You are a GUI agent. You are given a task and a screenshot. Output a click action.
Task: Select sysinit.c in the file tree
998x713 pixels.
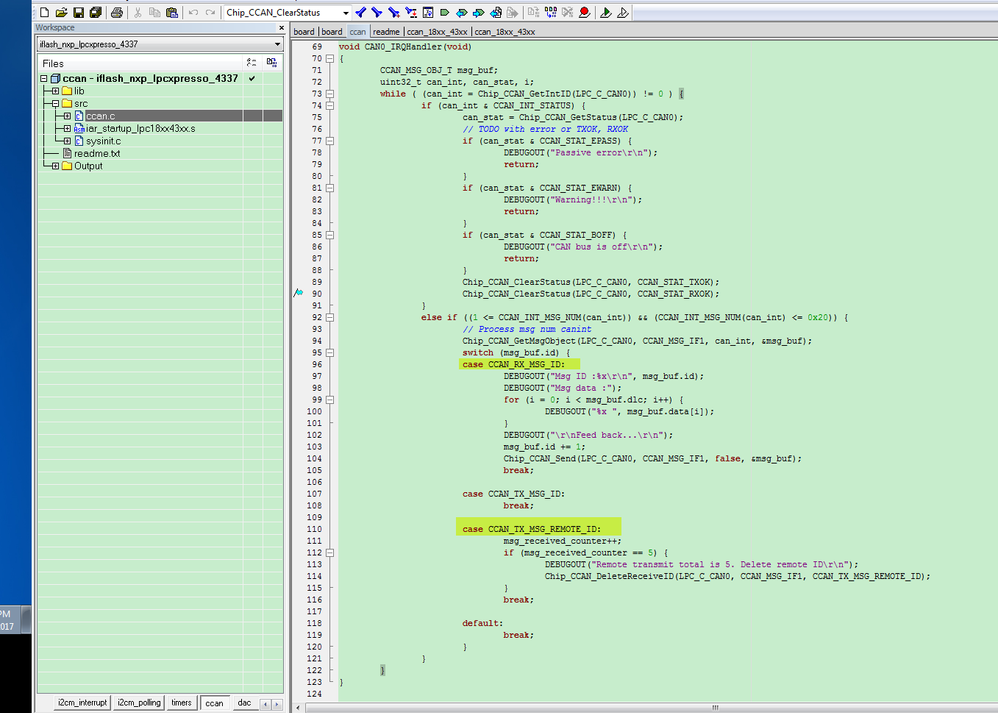(x=102, y=141)
